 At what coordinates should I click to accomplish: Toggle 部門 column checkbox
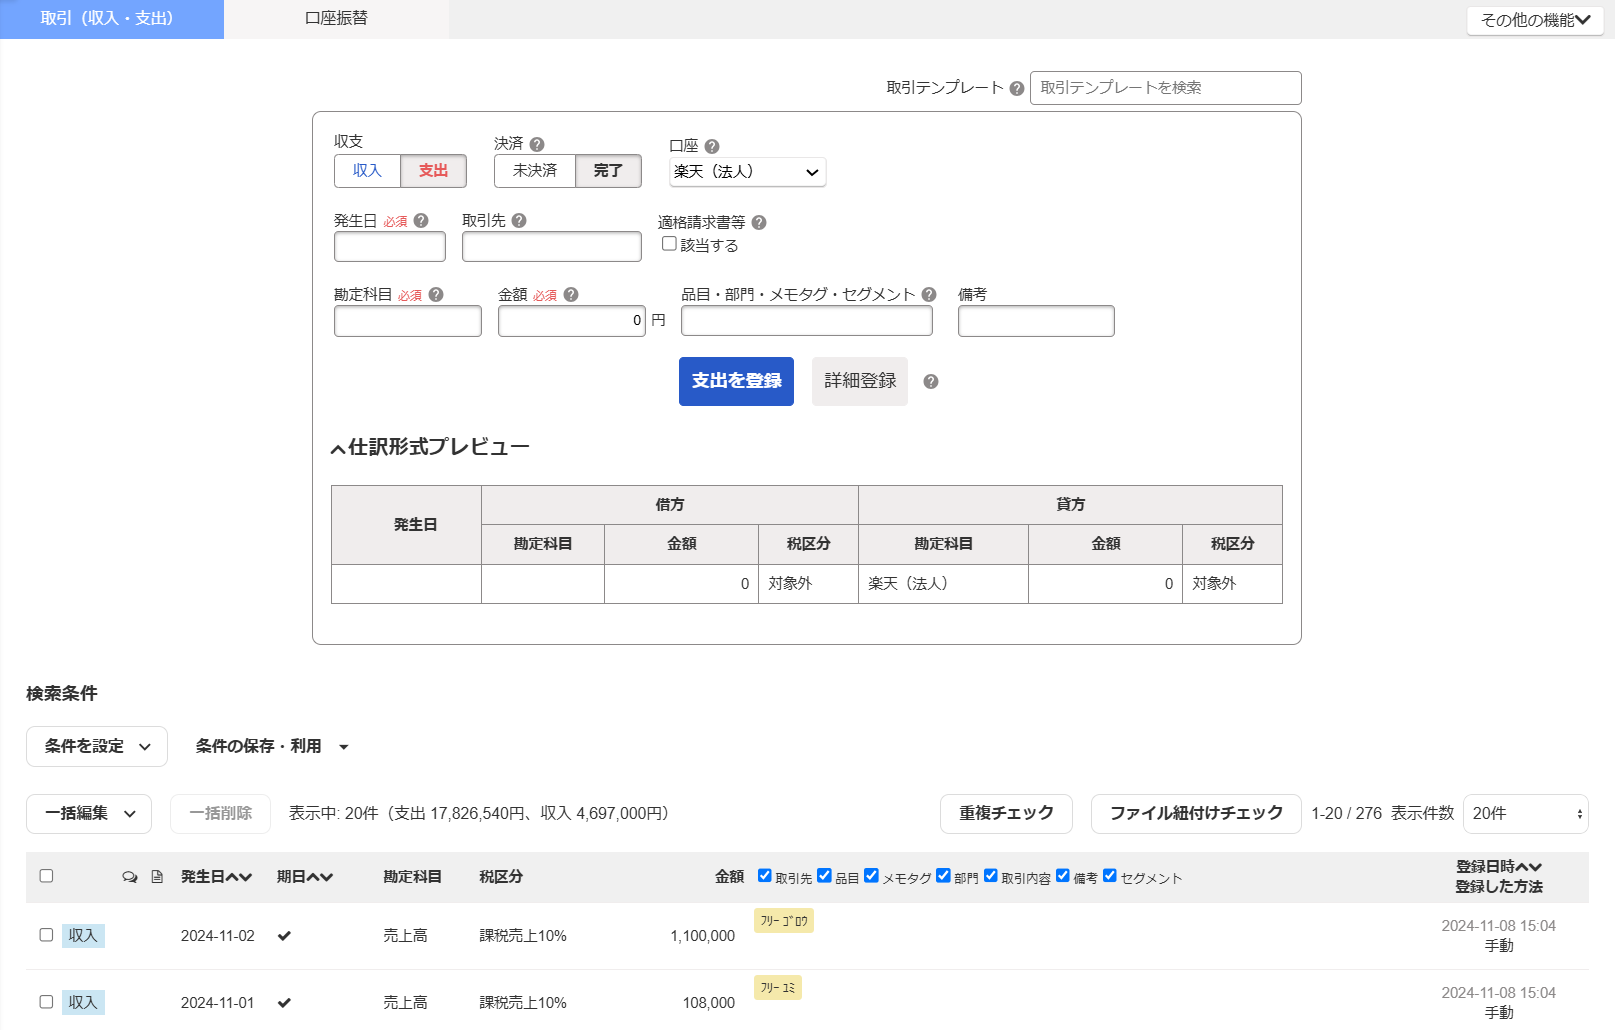click(943, 876)
